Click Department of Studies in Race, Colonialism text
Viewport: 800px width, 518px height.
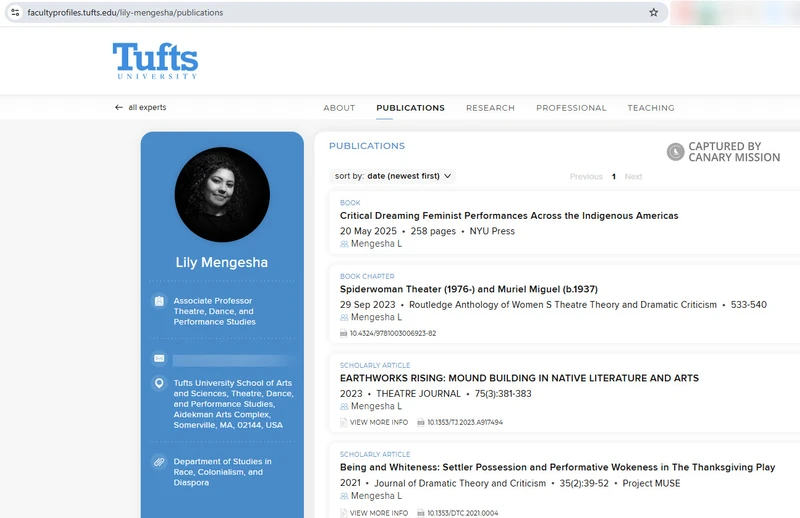click(222, 472)
